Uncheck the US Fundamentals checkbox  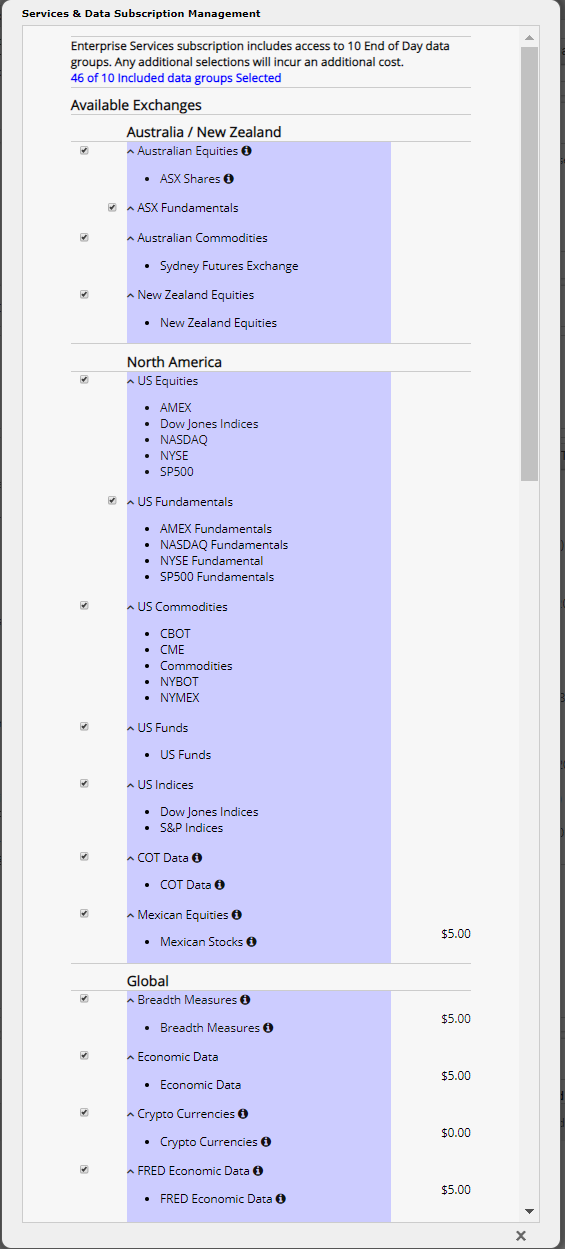[x=112, y=501]
